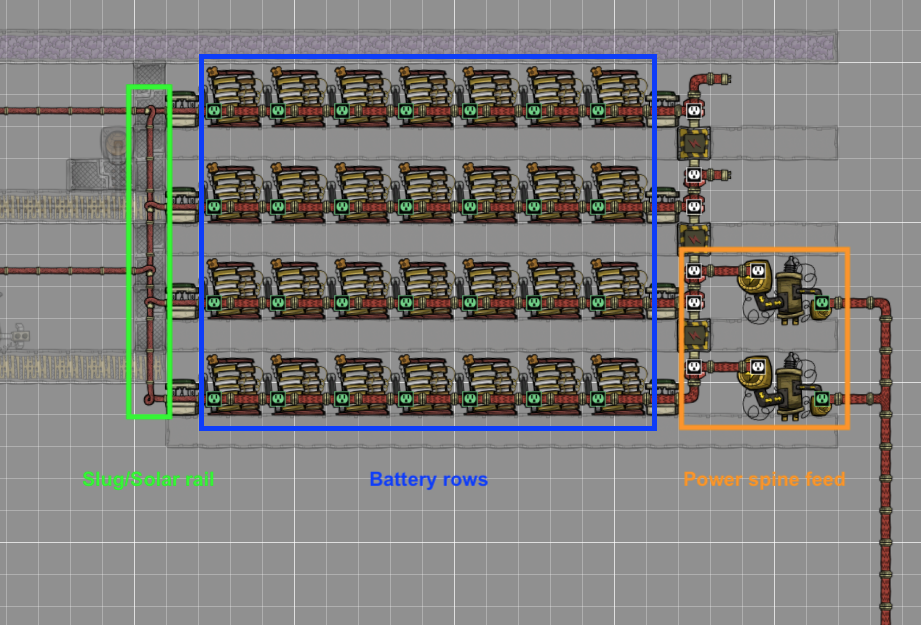Select the first battery in the top row
Screen dimensions: 921x625
[234, 98]
